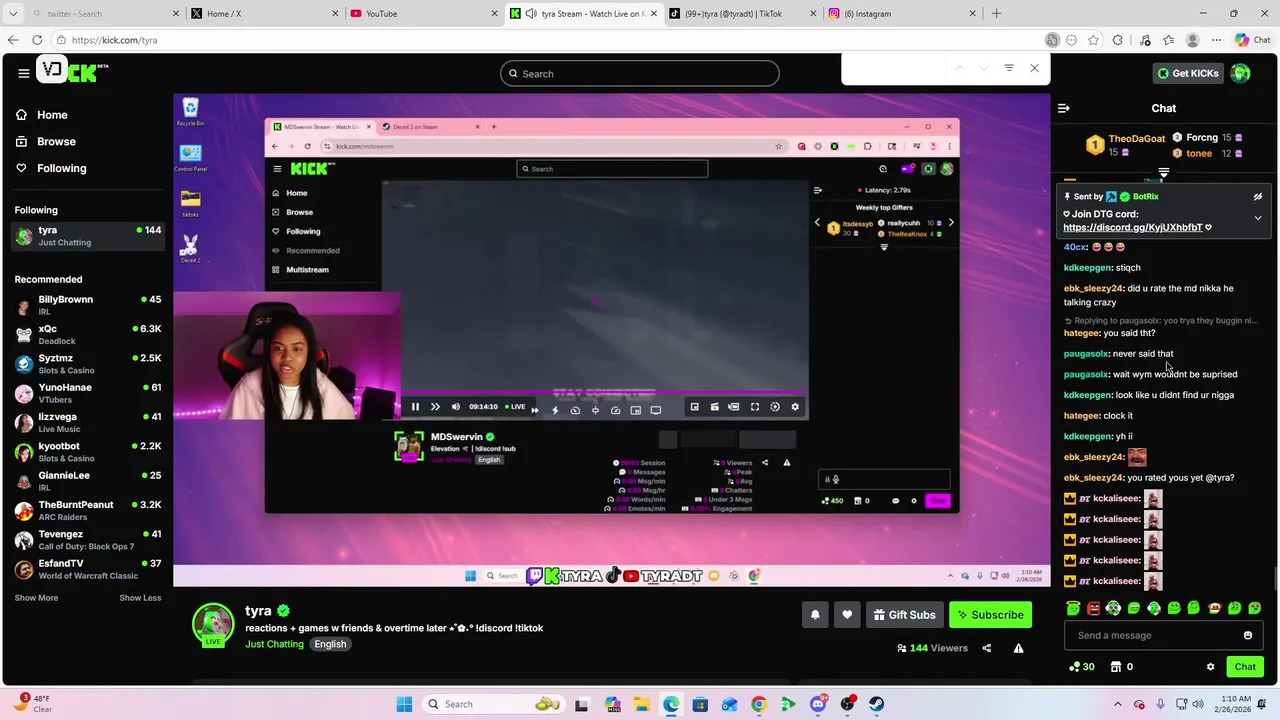Open channel points showing 30

tap(1081, 667)
